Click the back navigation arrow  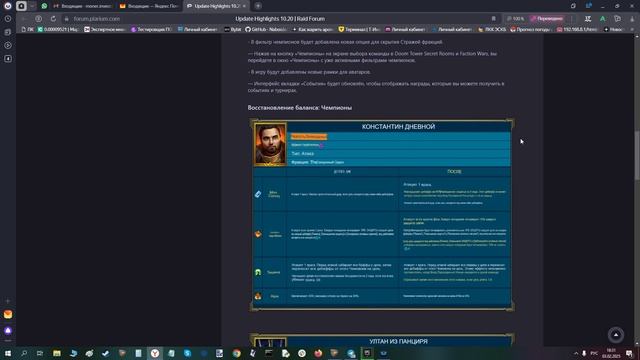coord(24,19)
